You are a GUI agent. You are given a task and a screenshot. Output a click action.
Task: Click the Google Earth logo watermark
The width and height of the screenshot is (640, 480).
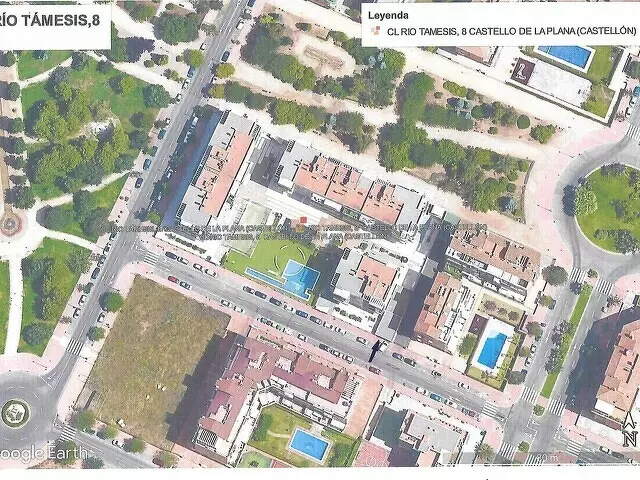point(38,454)
